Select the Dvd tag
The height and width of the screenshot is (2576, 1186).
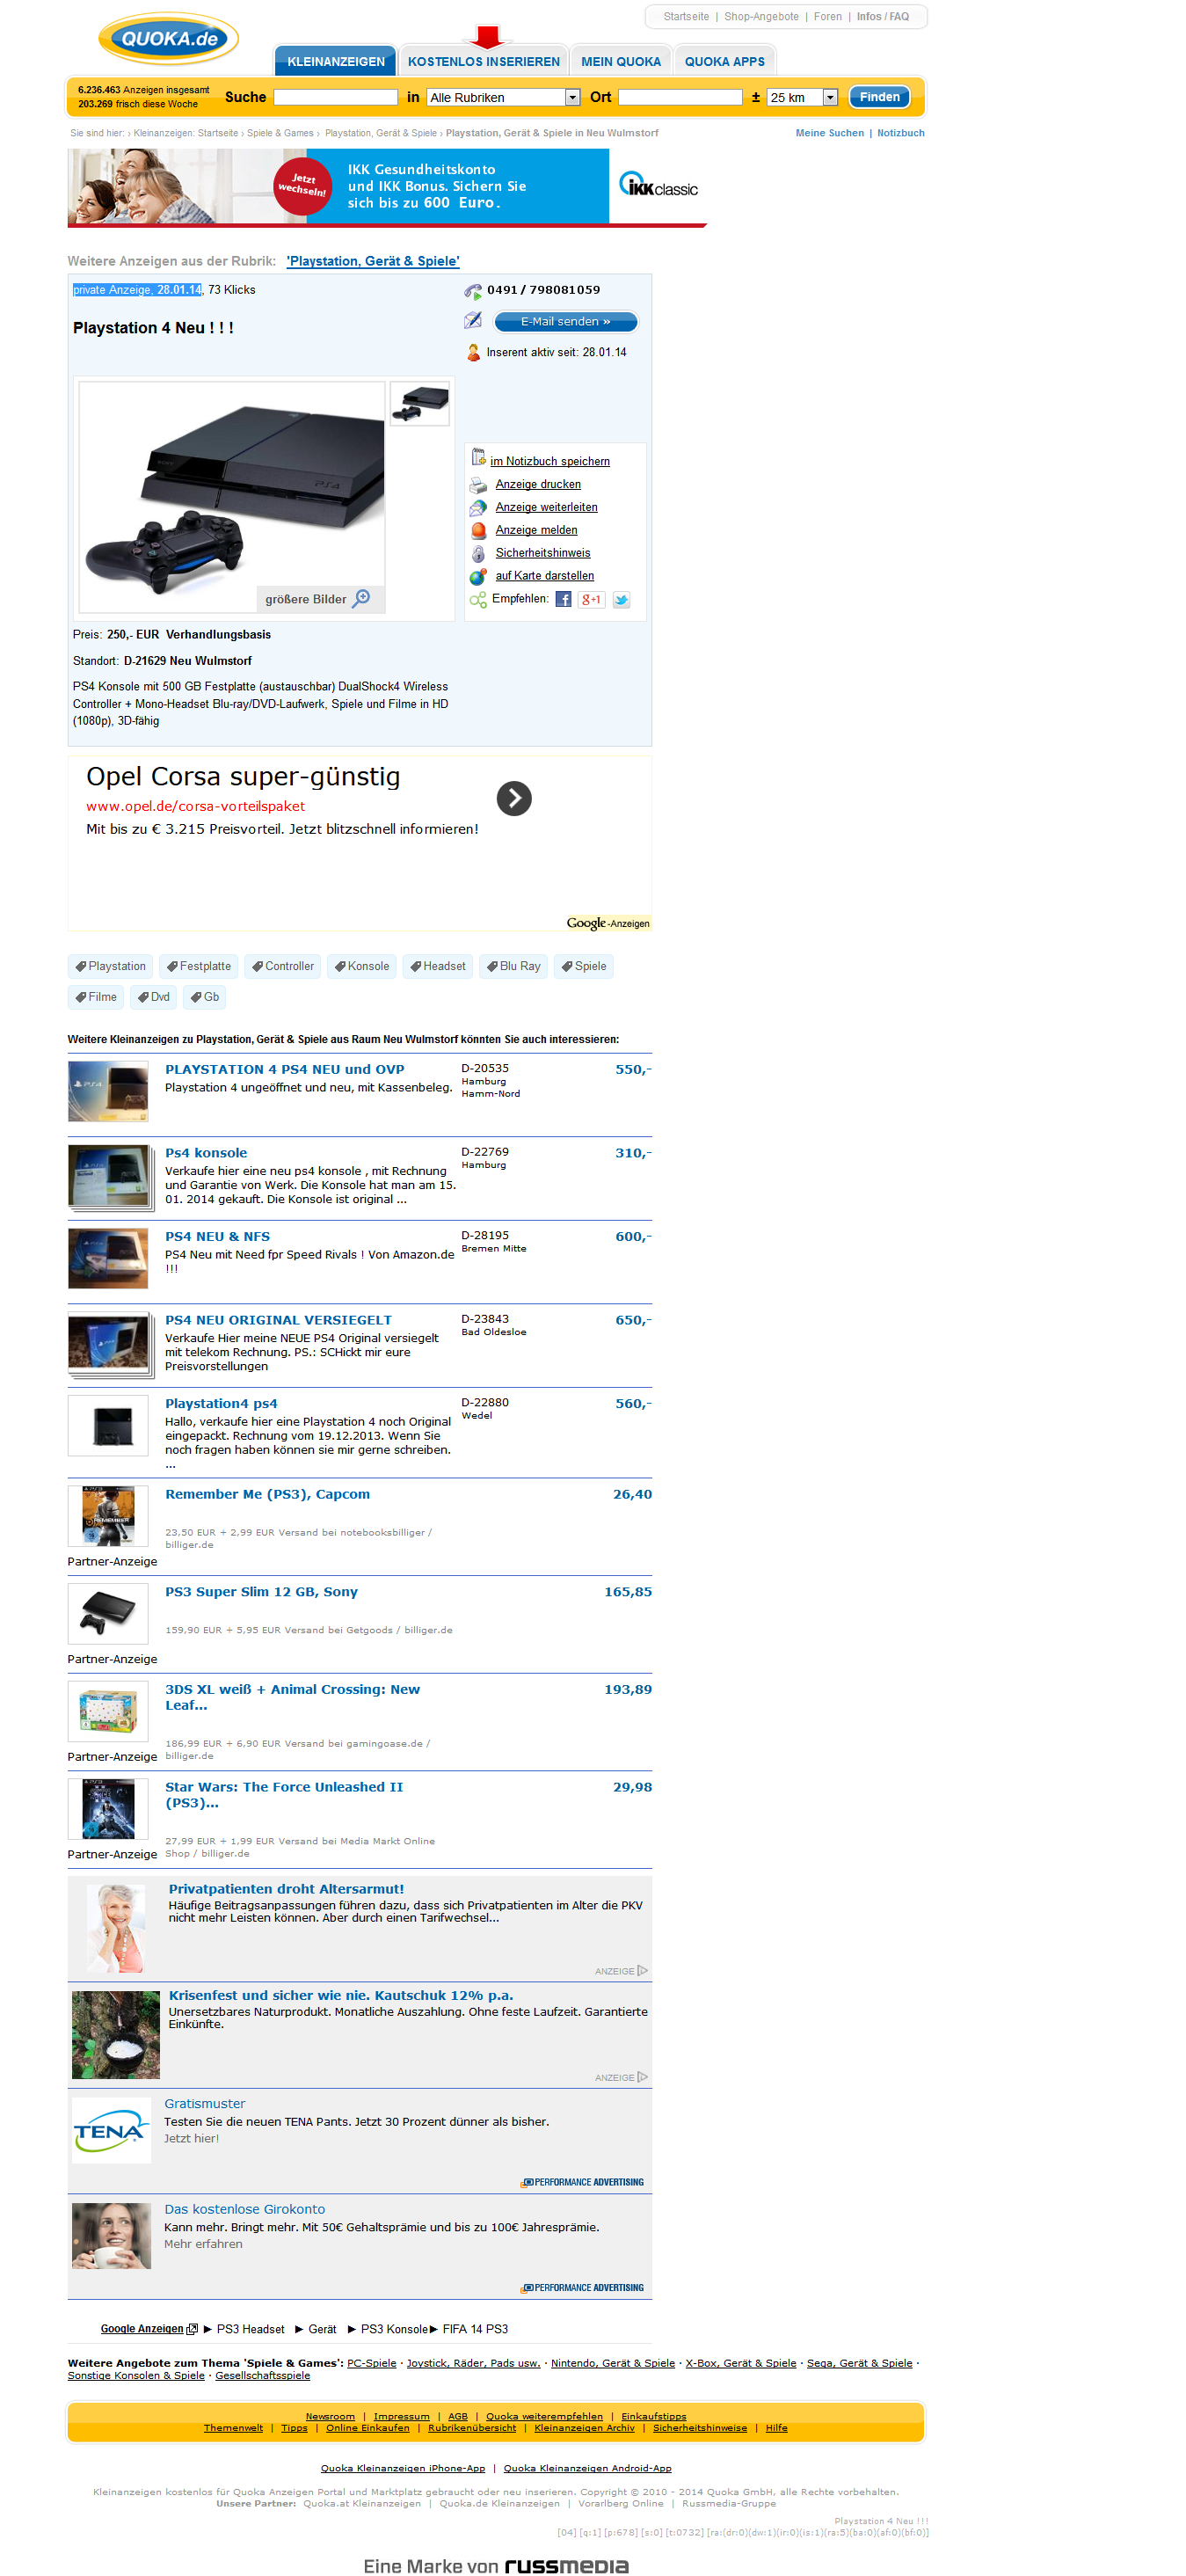pyautogui.click(x=153, y=997)
